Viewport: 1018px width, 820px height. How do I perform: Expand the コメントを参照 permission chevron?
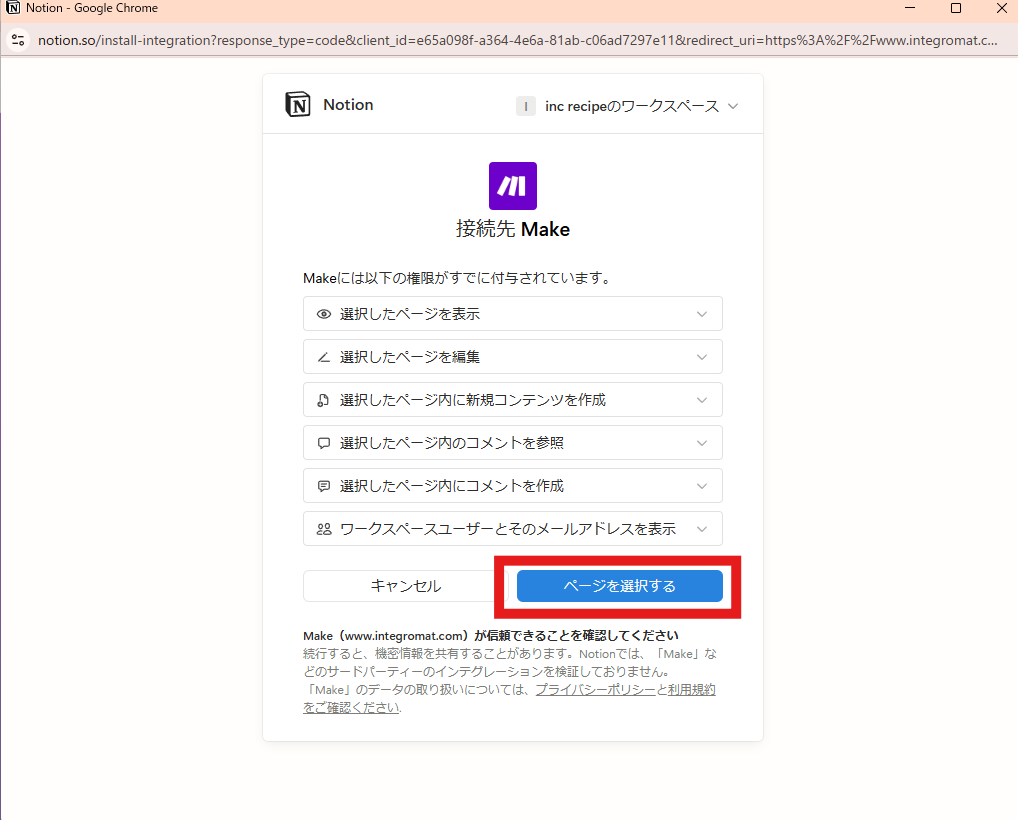[702, 443]
